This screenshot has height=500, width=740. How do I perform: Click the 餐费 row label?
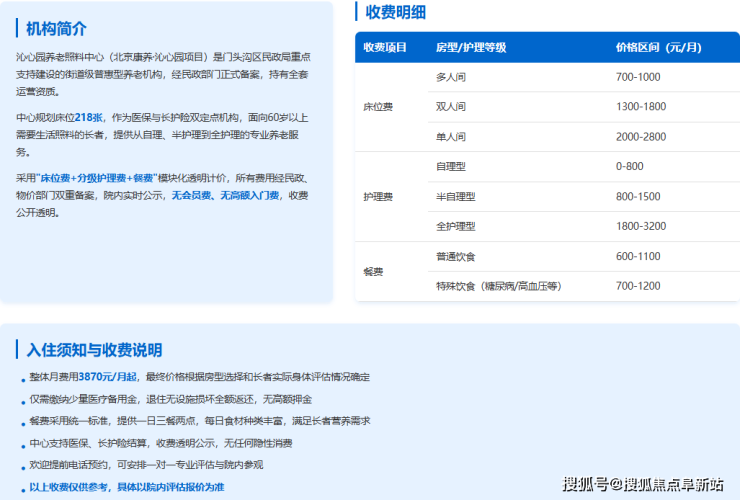[x=373, y=271]
